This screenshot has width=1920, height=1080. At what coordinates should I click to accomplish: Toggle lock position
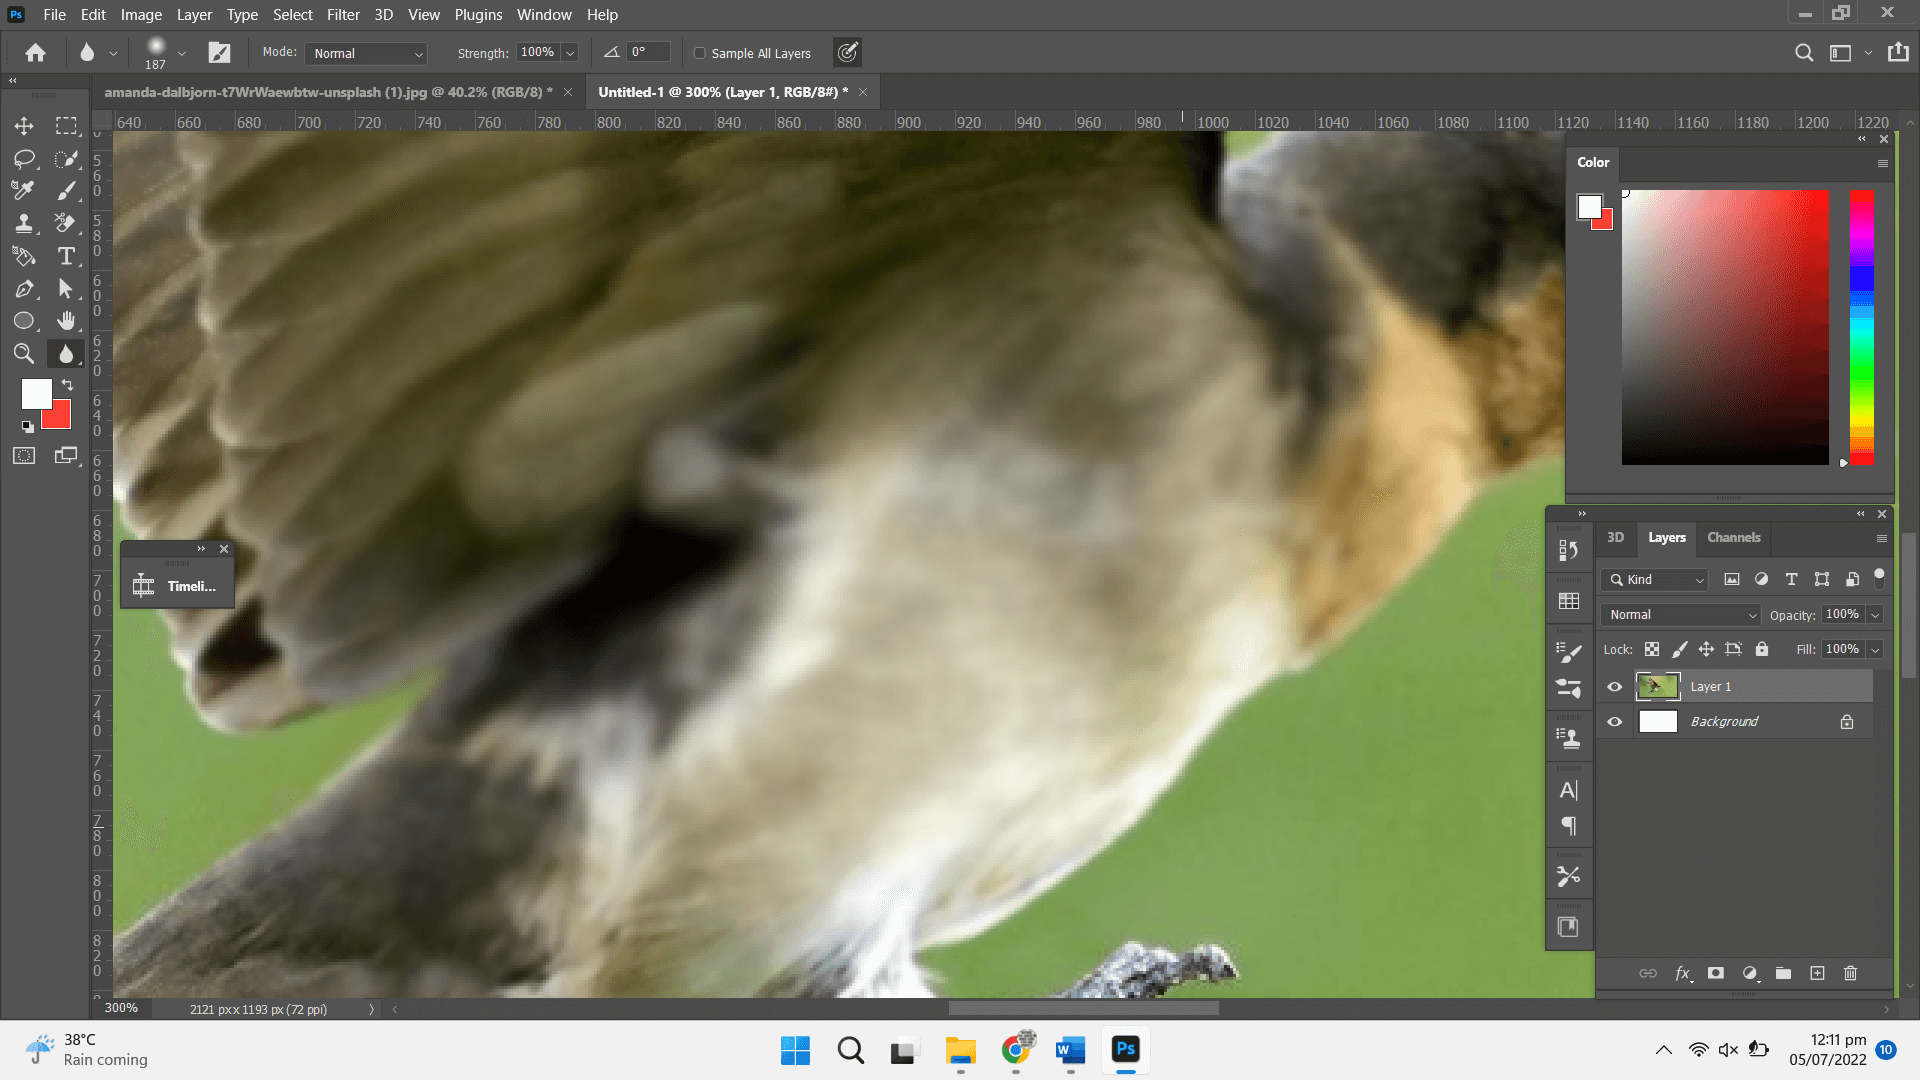pyautogui.click(x=1706, y=650)
